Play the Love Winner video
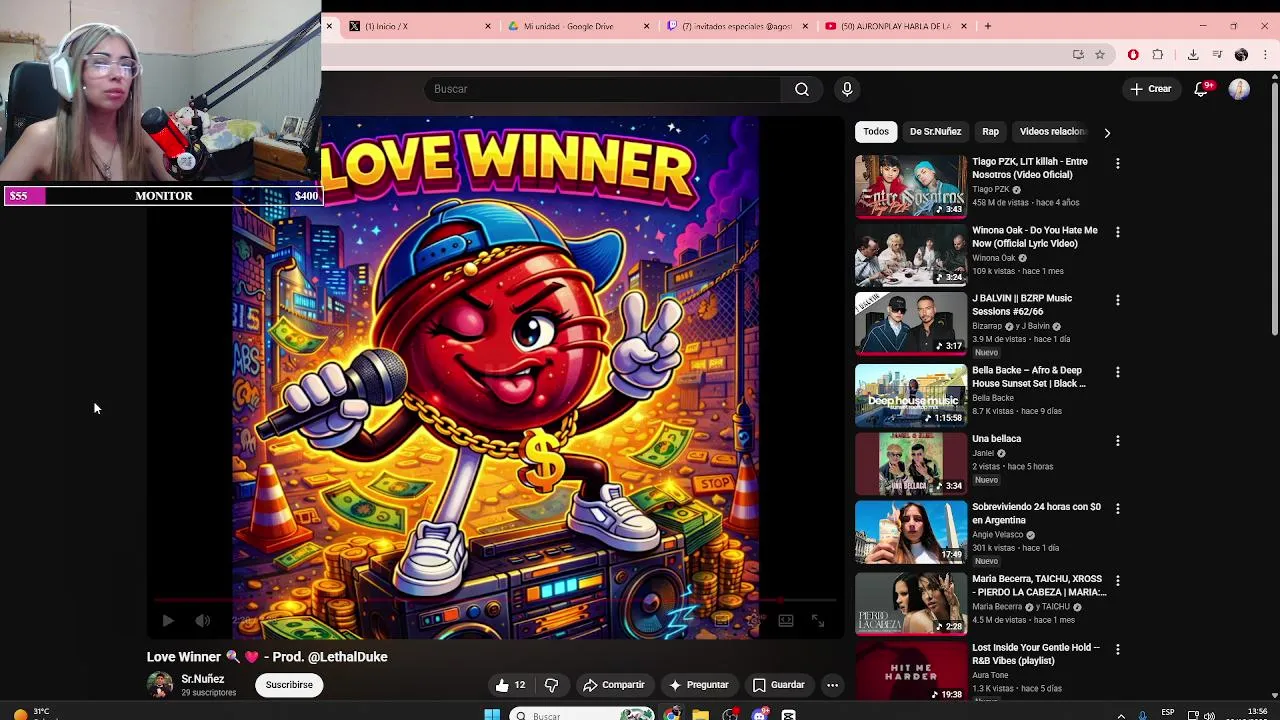Screen dimensions: 1280x720 167,621
